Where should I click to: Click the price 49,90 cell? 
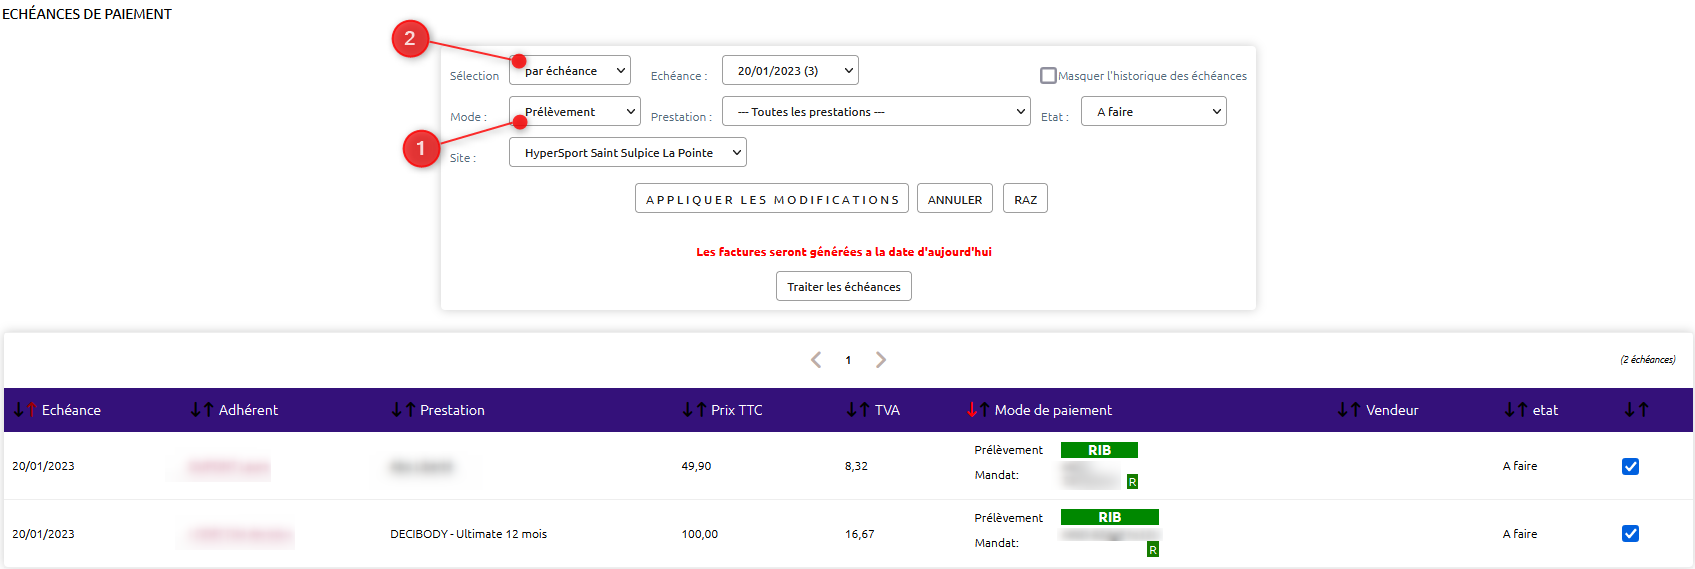pyautogui.click(x=696, y=466)
